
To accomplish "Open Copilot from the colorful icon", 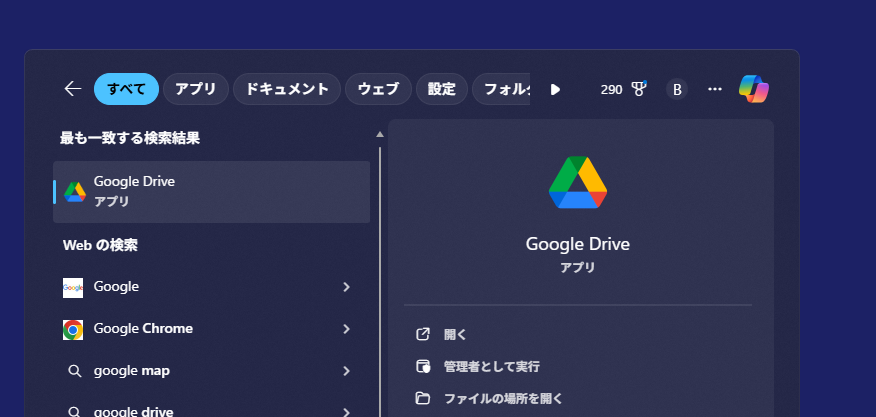I will point(753,89).
